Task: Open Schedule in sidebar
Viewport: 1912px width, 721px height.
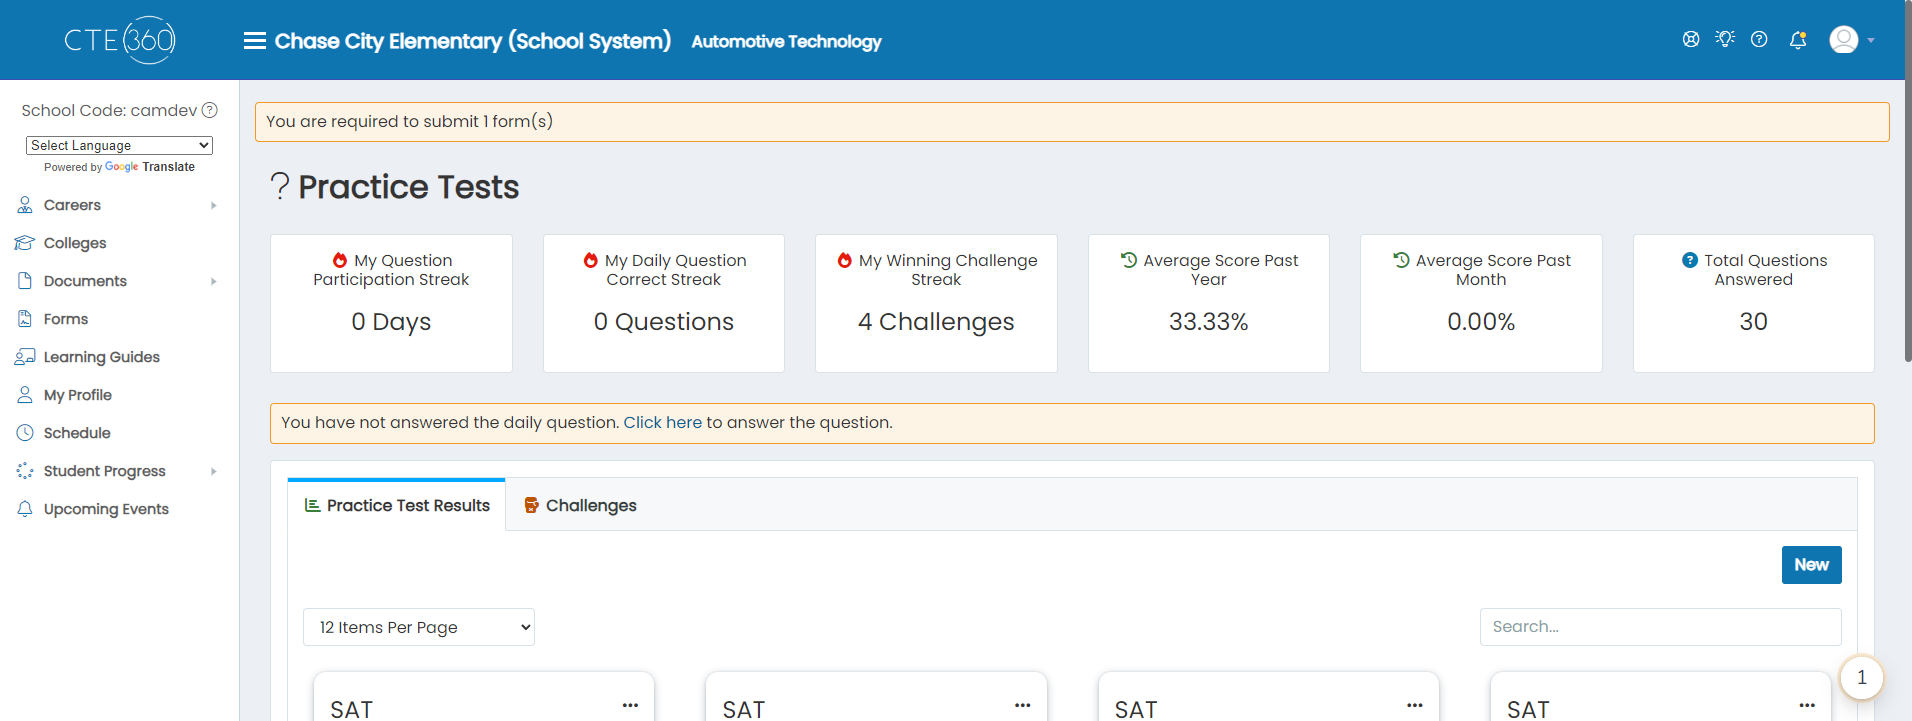Action: tap(77, 433)
